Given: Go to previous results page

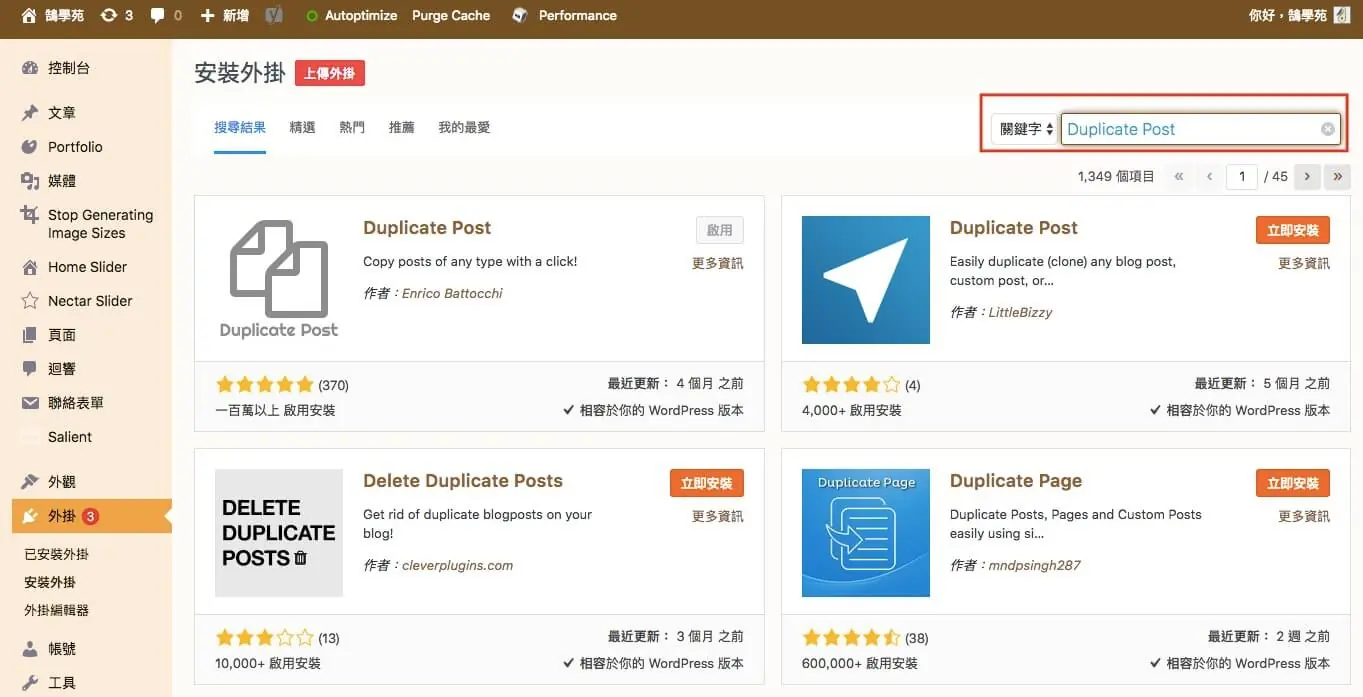Looking at the screenshot, I should 1210,176.
